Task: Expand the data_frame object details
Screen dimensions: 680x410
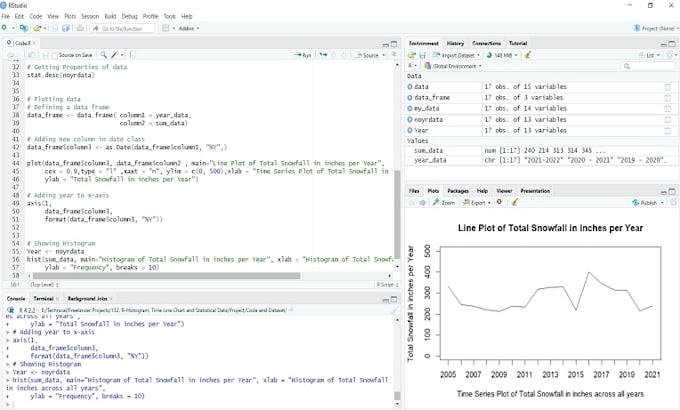Action: pos(409,98)
